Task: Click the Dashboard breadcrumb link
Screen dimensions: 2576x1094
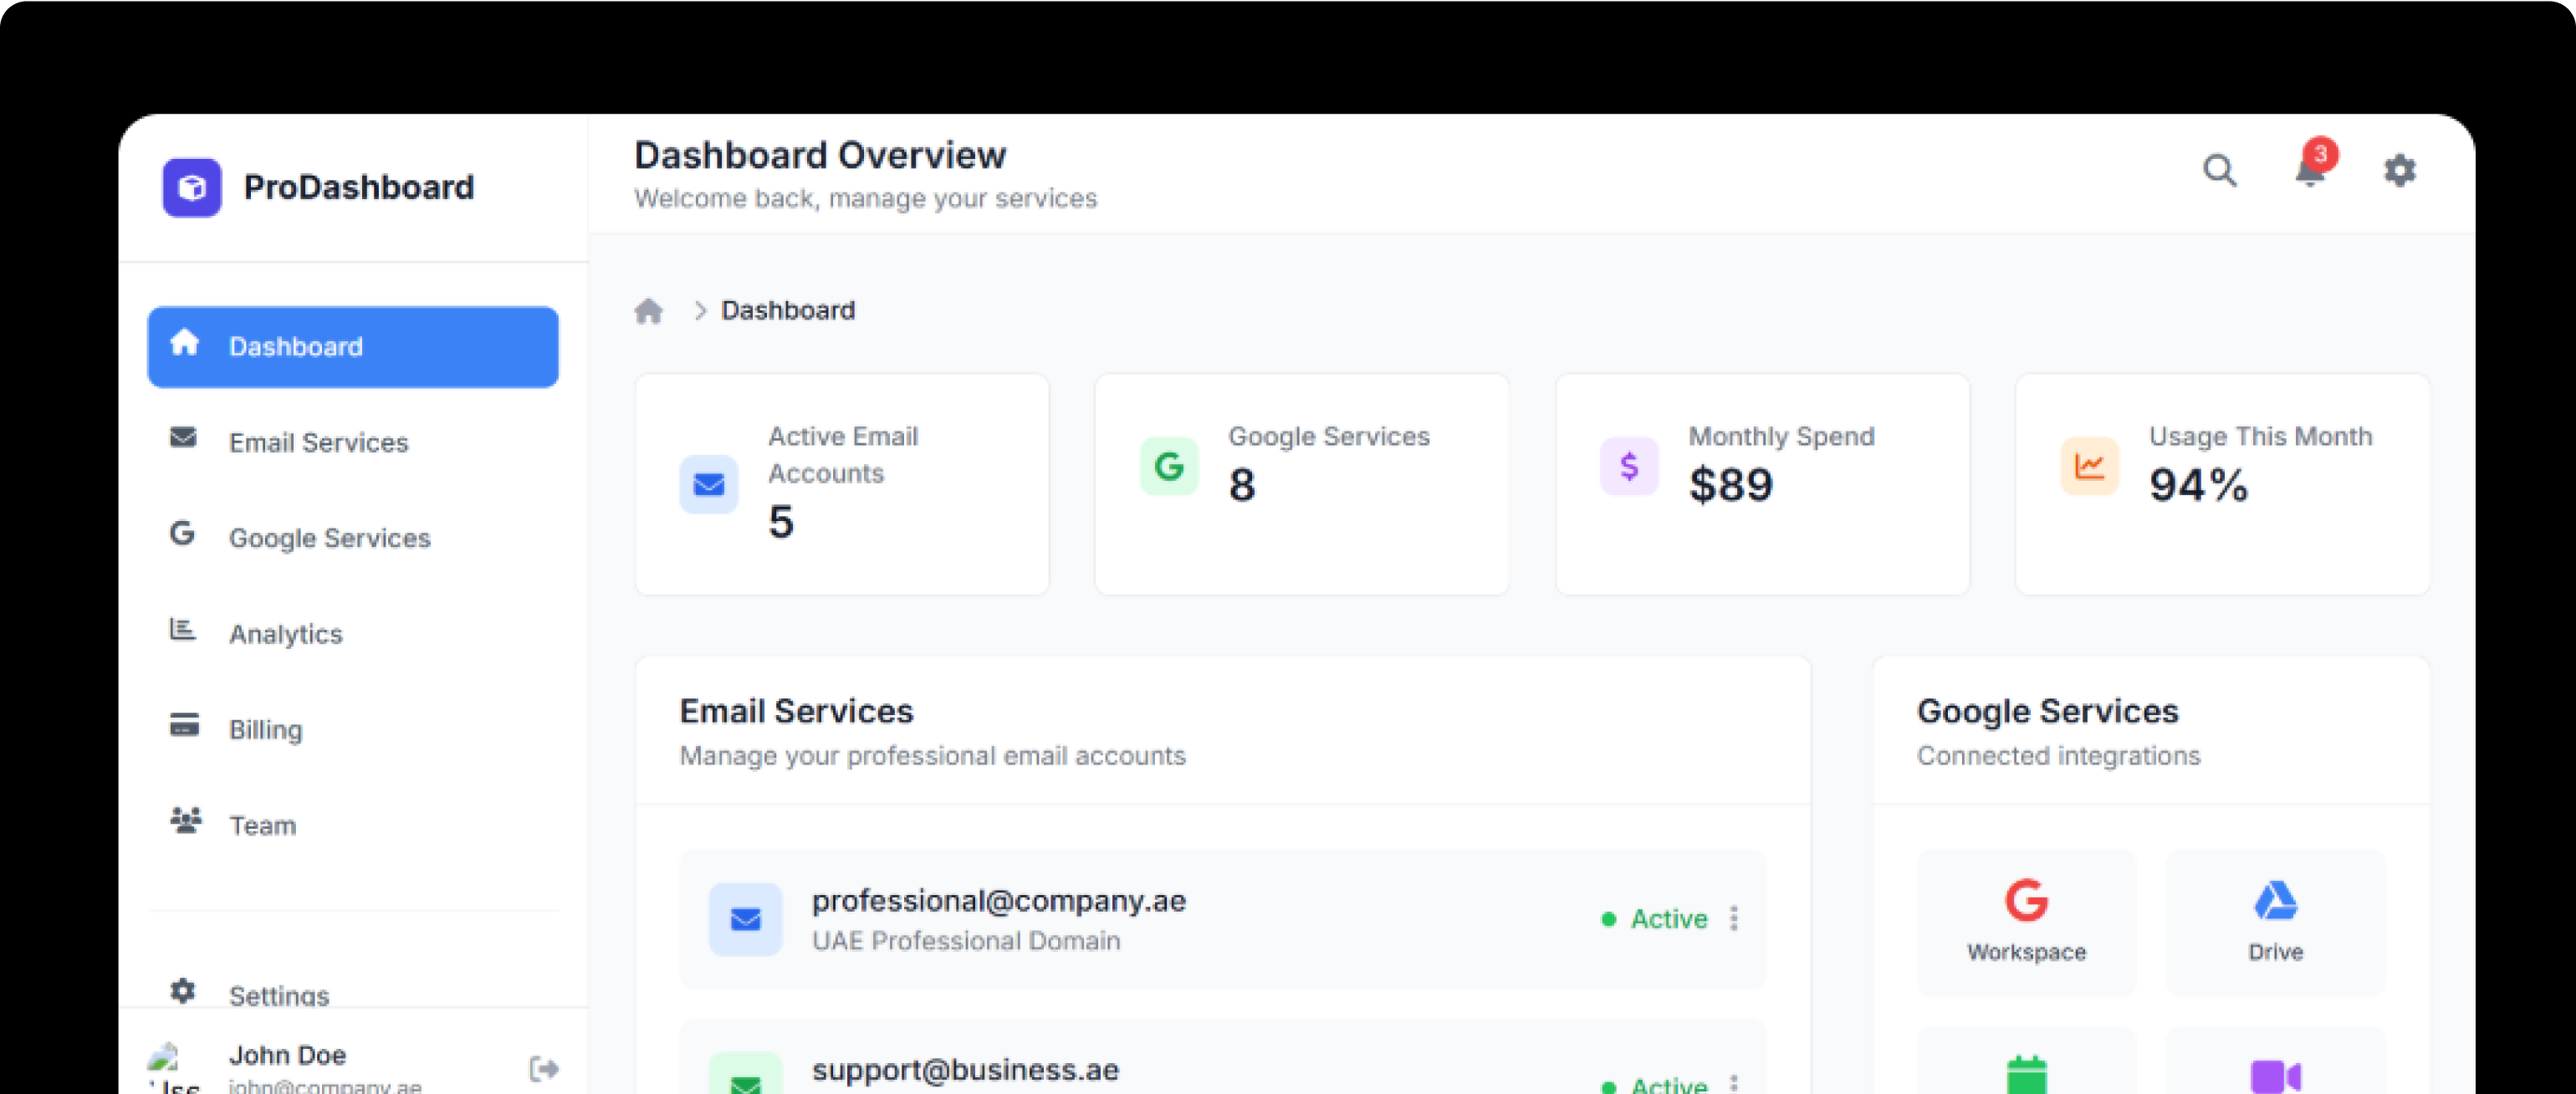Action: [787, 310]
